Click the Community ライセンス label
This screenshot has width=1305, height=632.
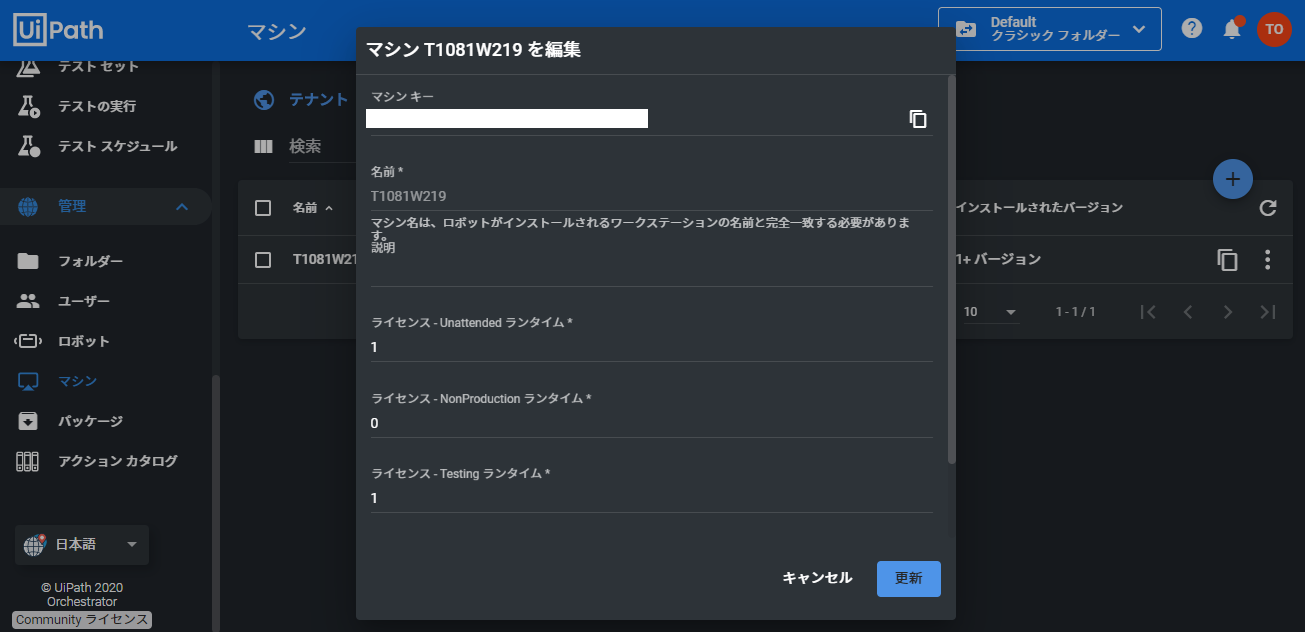pos(82,620)
